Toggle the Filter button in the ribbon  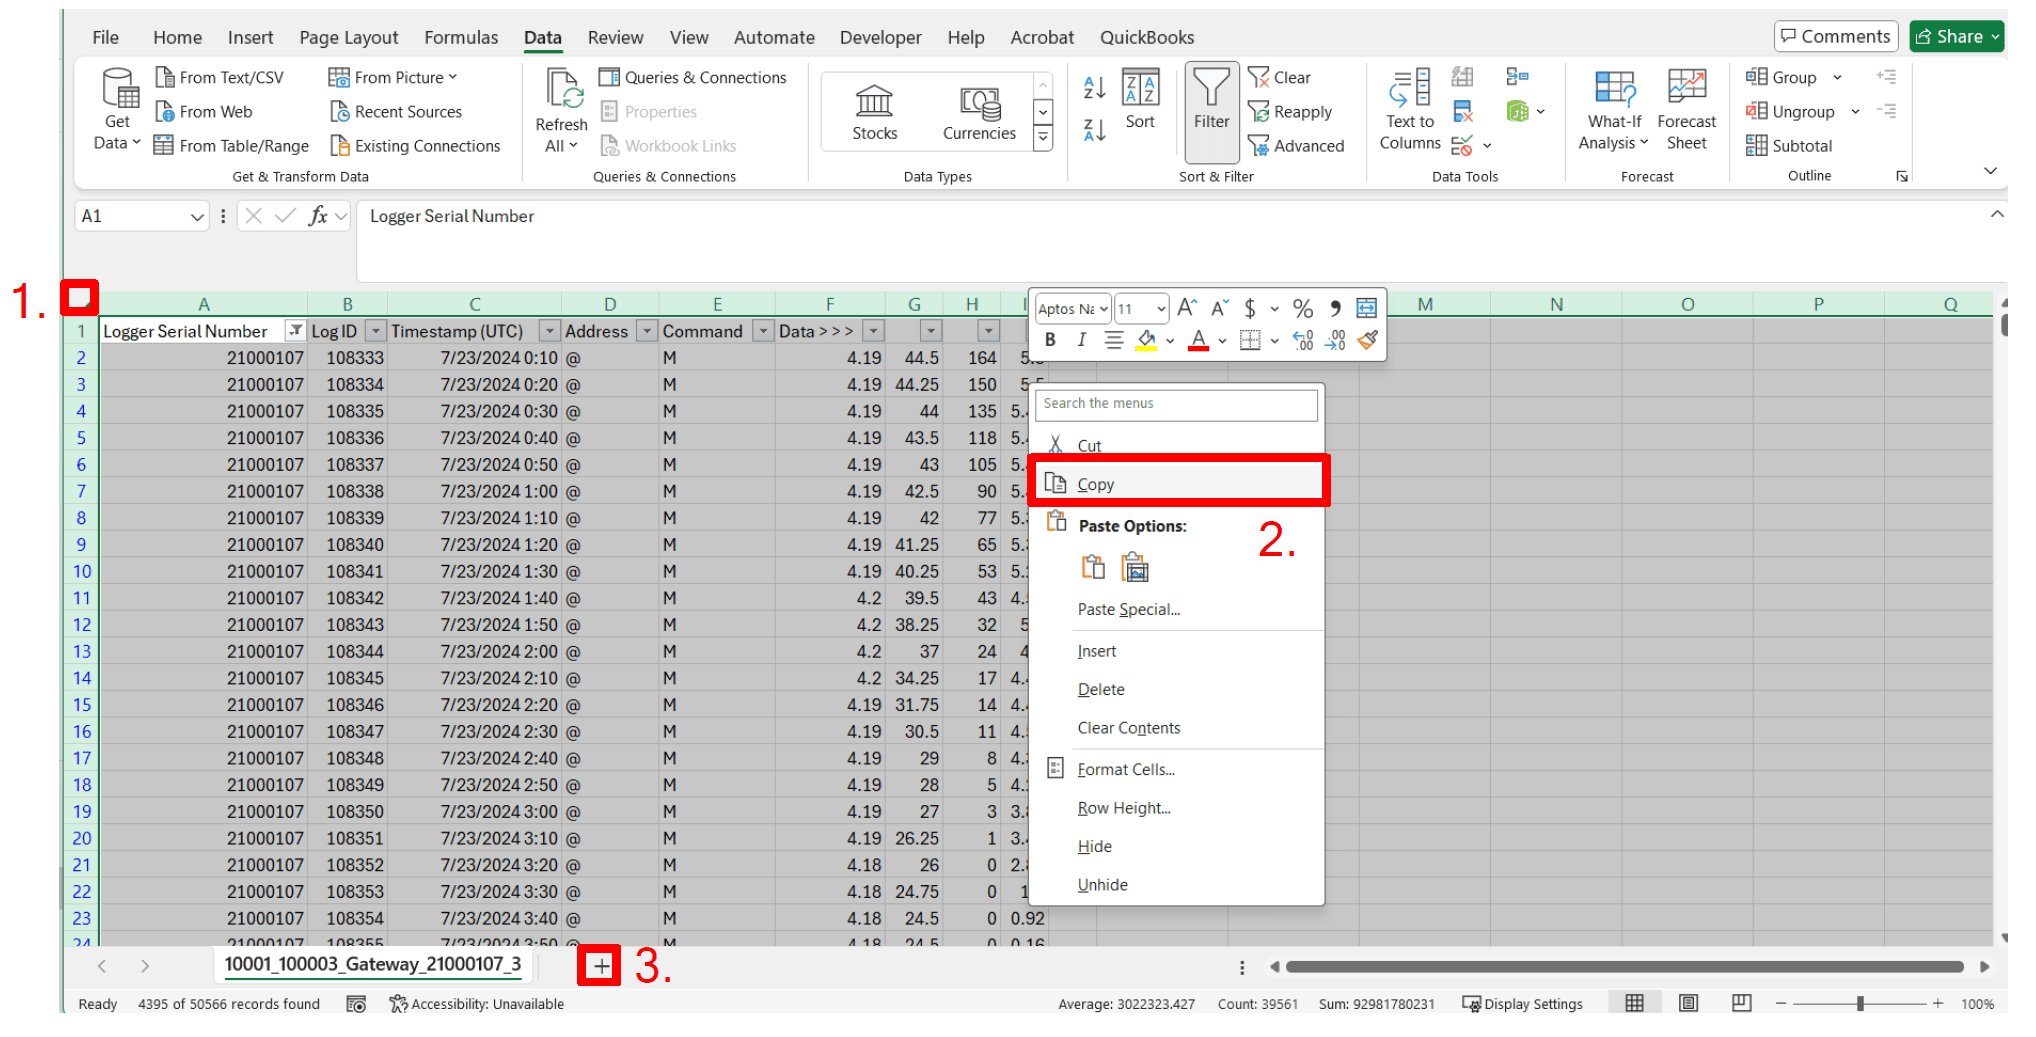(x=1211, y=110)
